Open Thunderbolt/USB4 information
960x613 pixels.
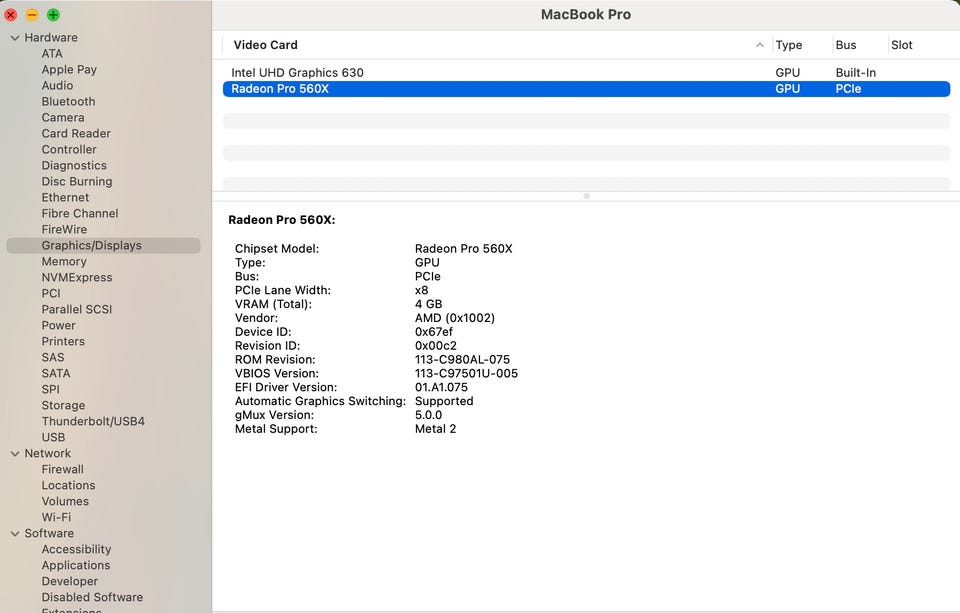point(93,421)
